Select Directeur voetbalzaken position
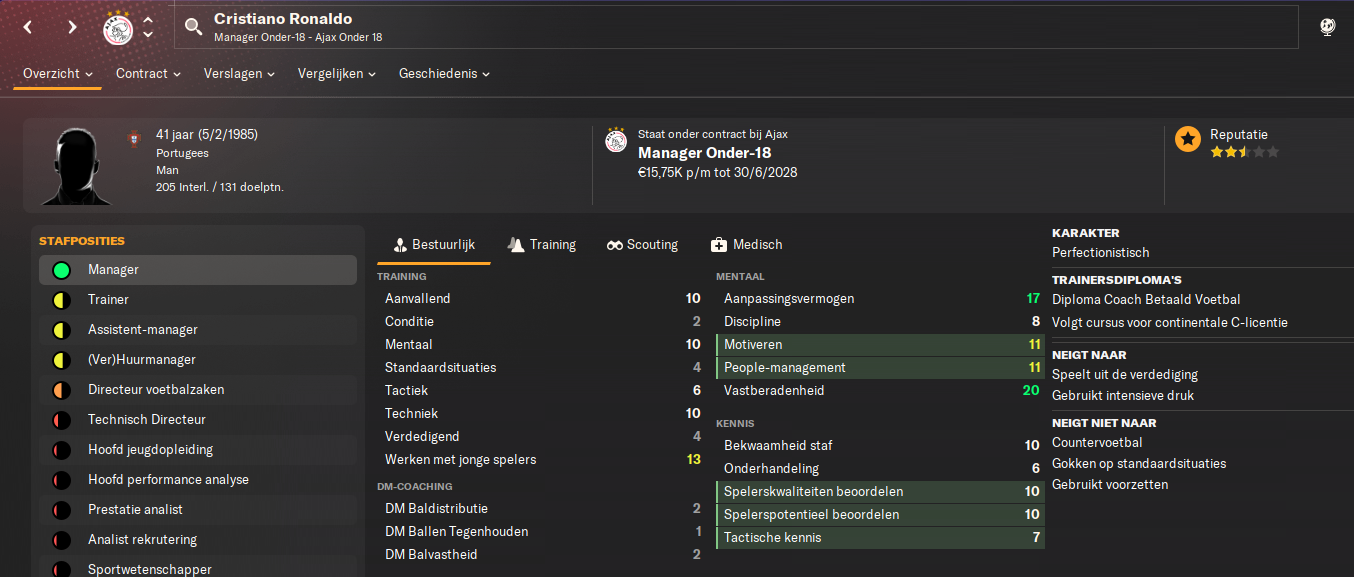Screen dimensions: 1354x577 coord(198,390)
